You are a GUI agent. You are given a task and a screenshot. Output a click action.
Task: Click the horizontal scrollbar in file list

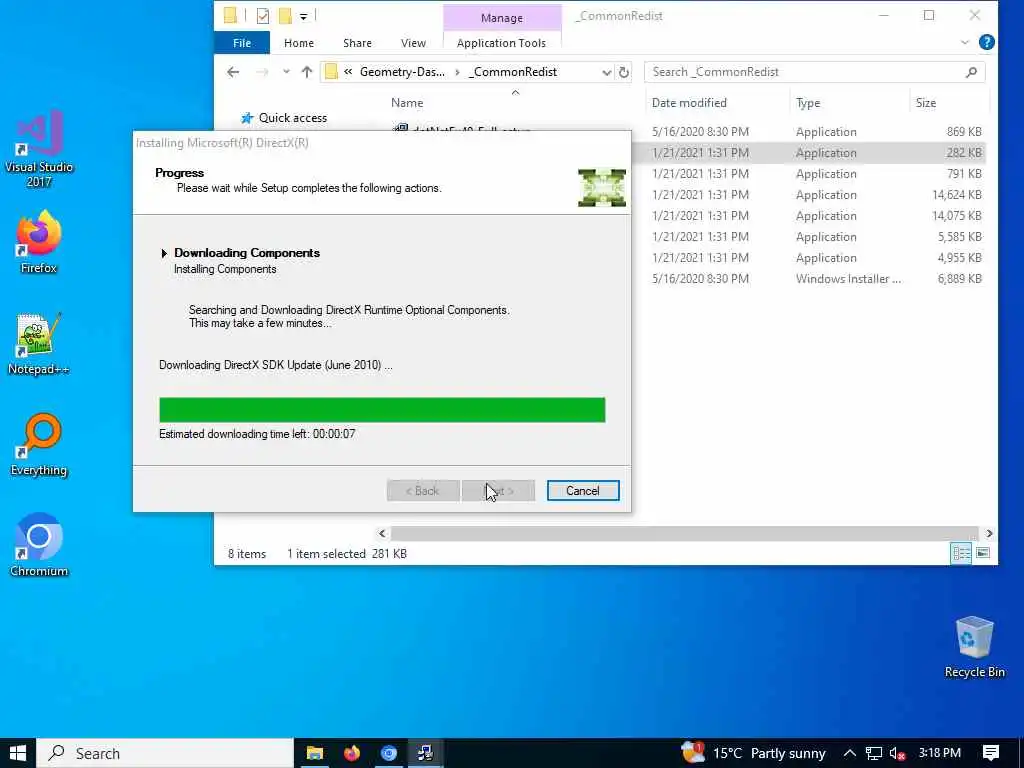click(x=684, y=533)
